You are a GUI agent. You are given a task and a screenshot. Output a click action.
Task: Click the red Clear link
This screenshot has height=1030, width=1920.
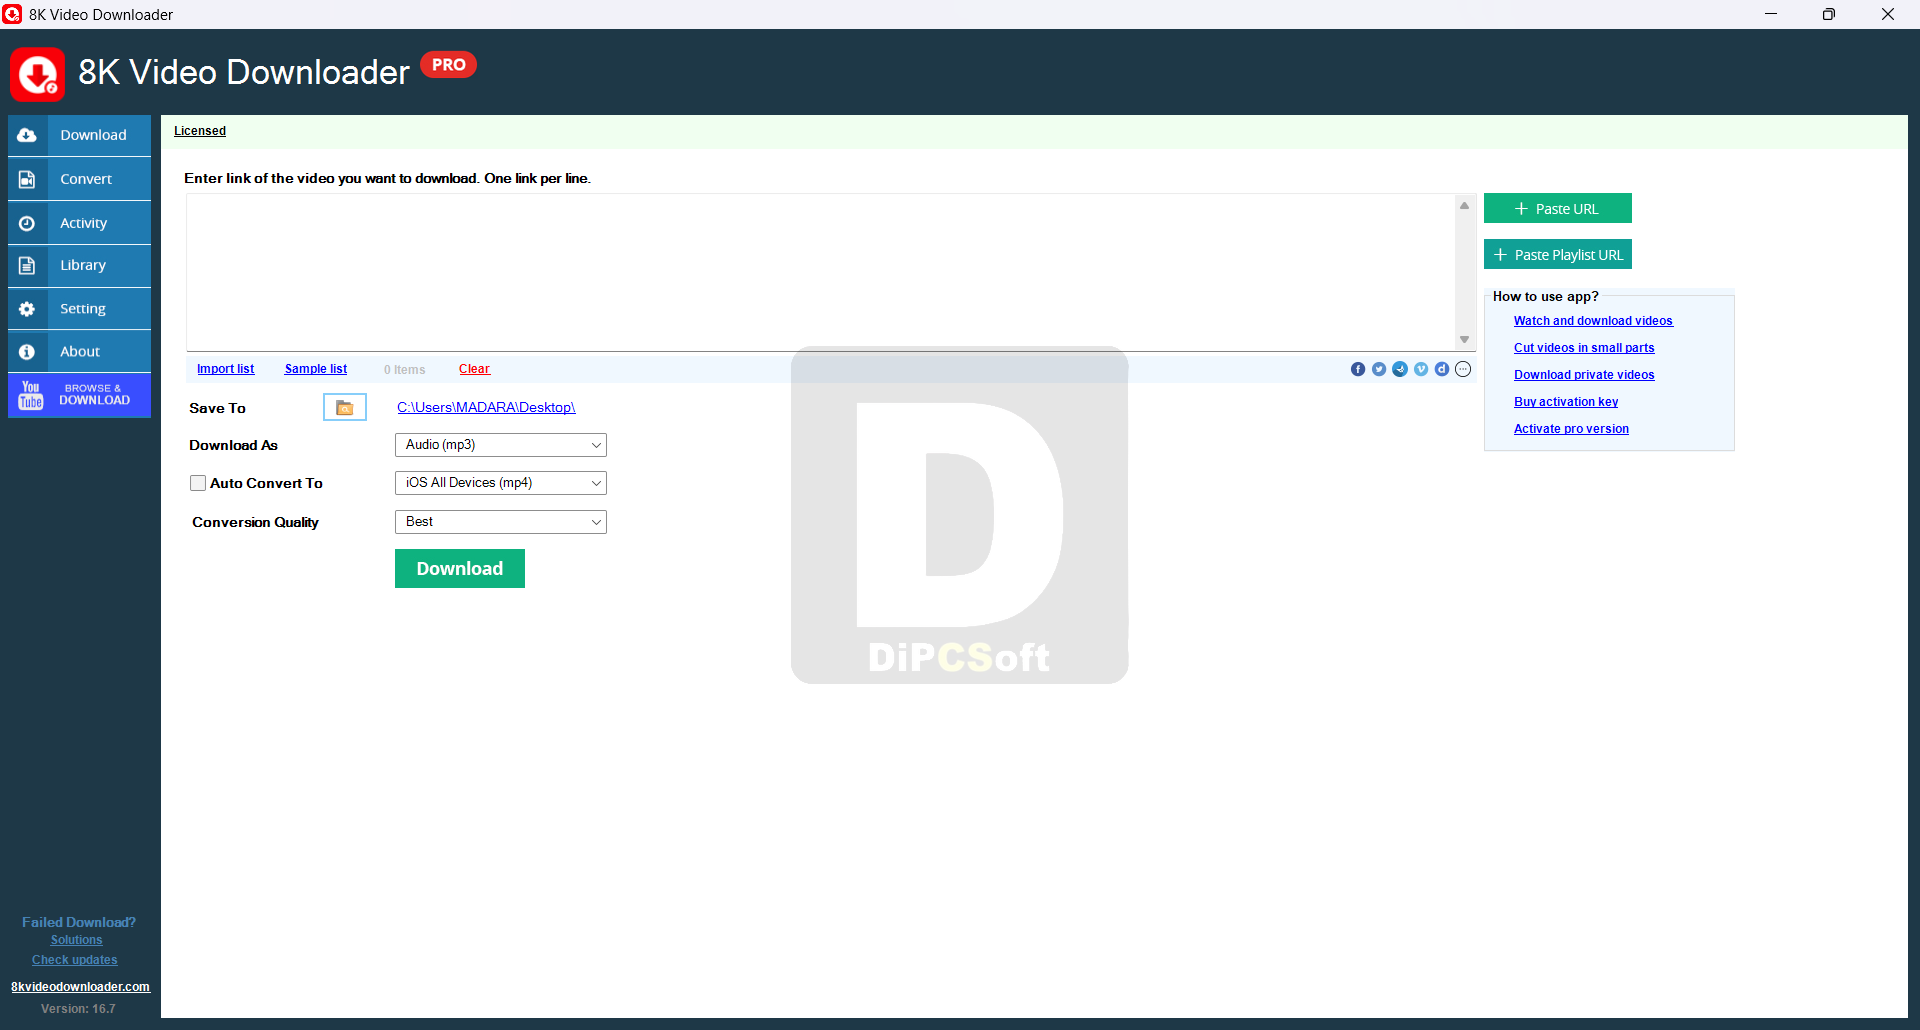click(x=475, y=369)
